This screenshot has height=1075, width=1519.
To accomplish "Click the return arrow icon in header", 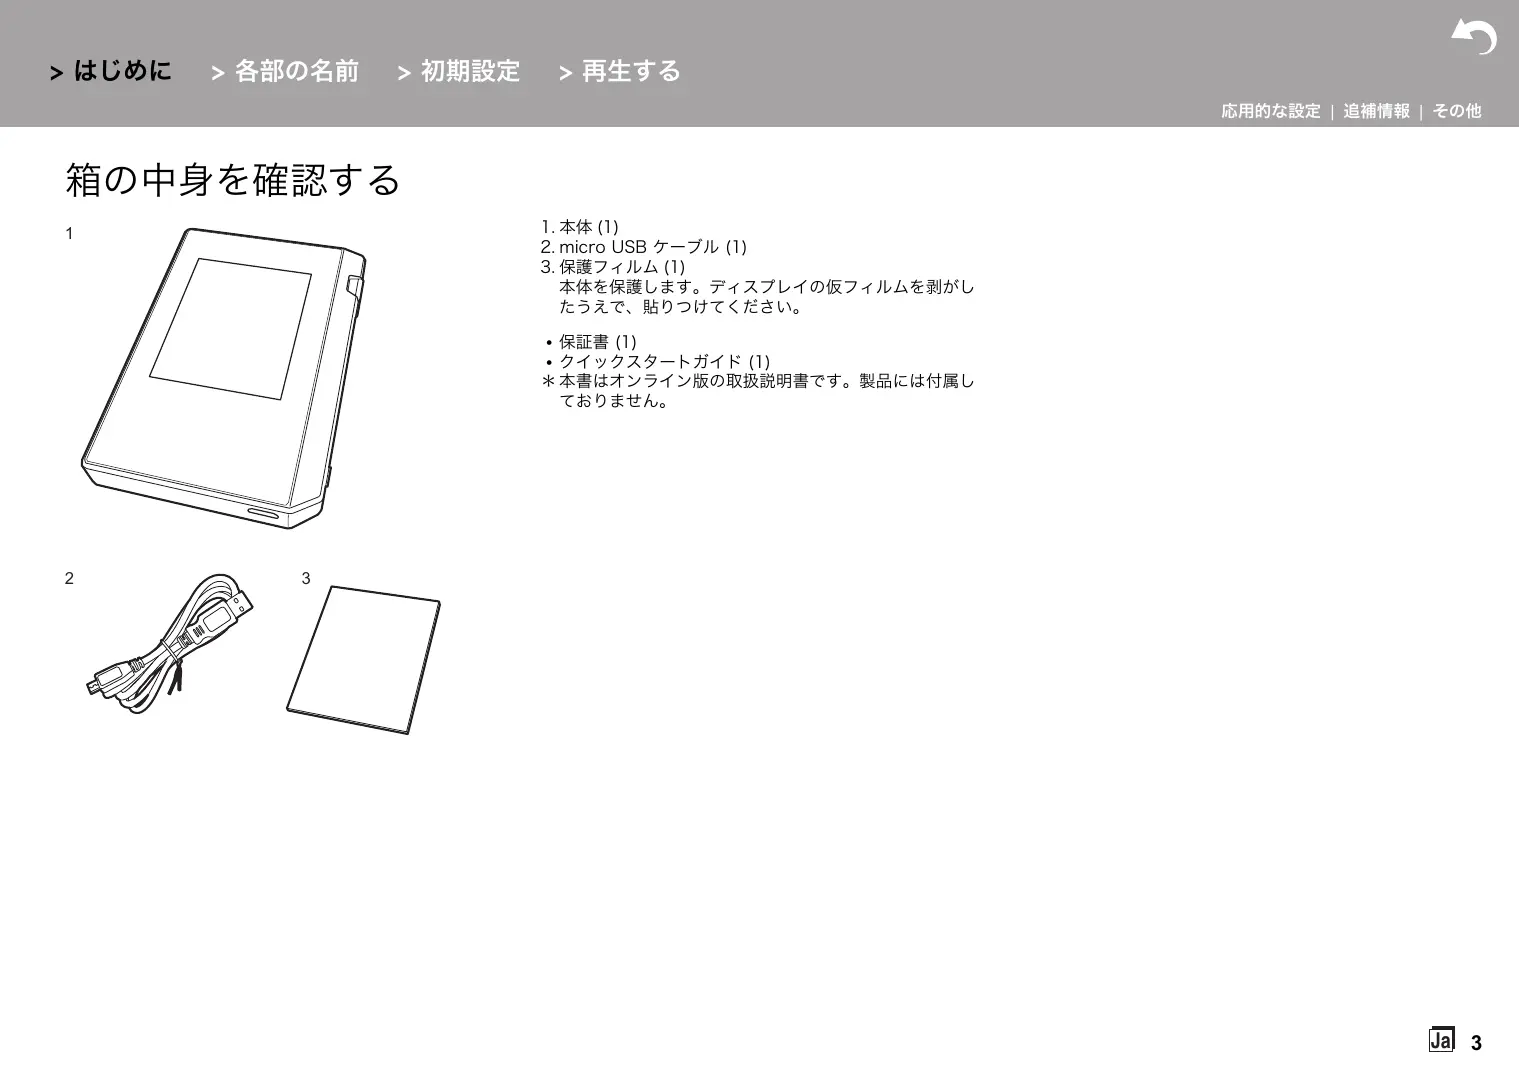I will pos(1474,37).
